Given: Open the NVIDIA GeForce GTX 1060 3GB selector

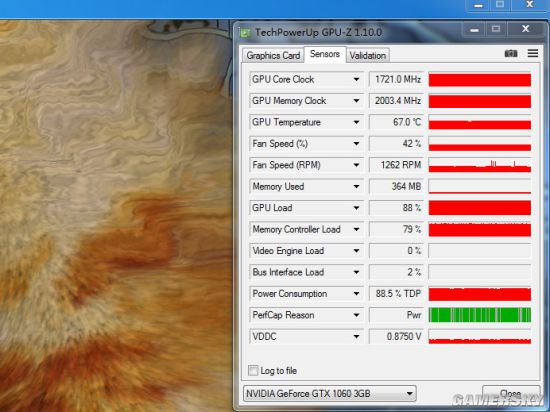Looking at the screenshot, I should point(329,393).
